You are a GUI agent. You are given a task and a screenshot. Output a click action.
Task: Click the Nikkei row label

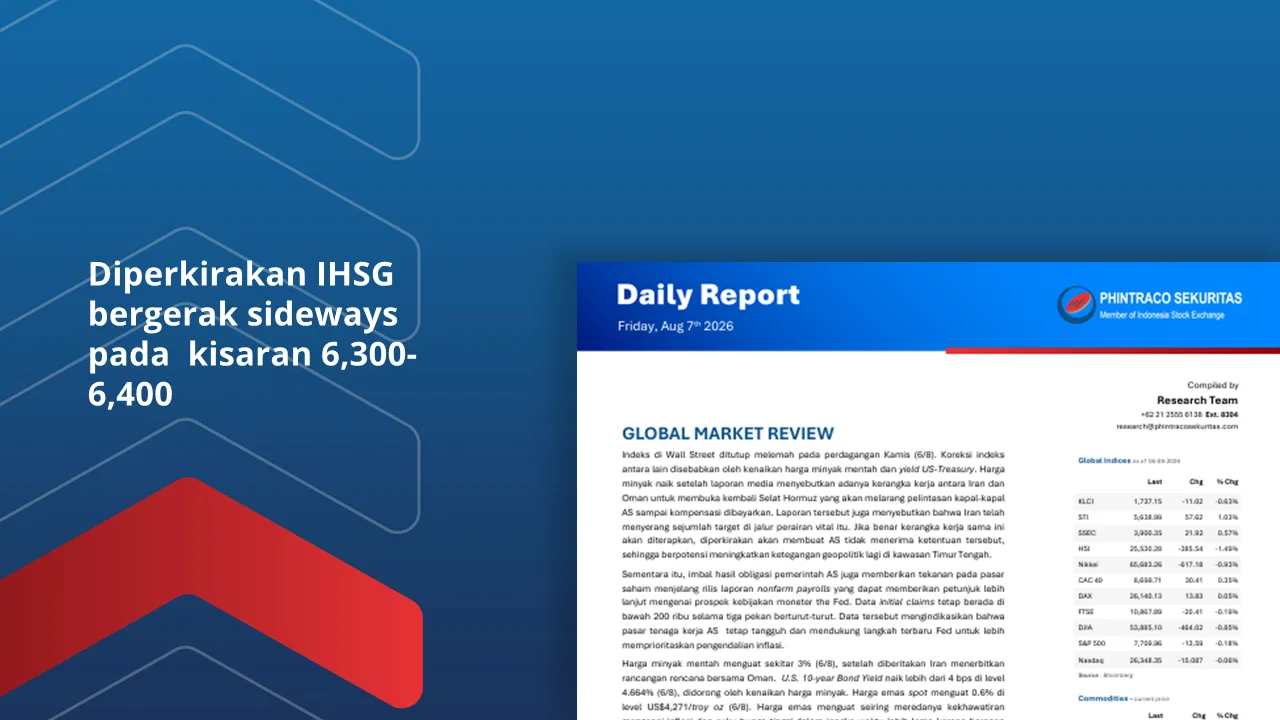point(1088,564)
